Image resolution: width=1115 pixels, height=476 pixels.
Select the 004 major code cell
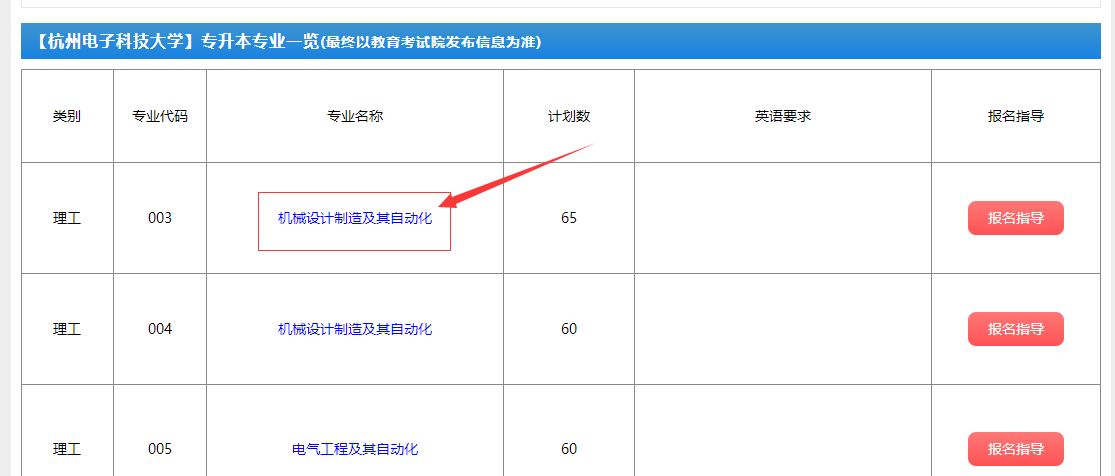(160, 329)
